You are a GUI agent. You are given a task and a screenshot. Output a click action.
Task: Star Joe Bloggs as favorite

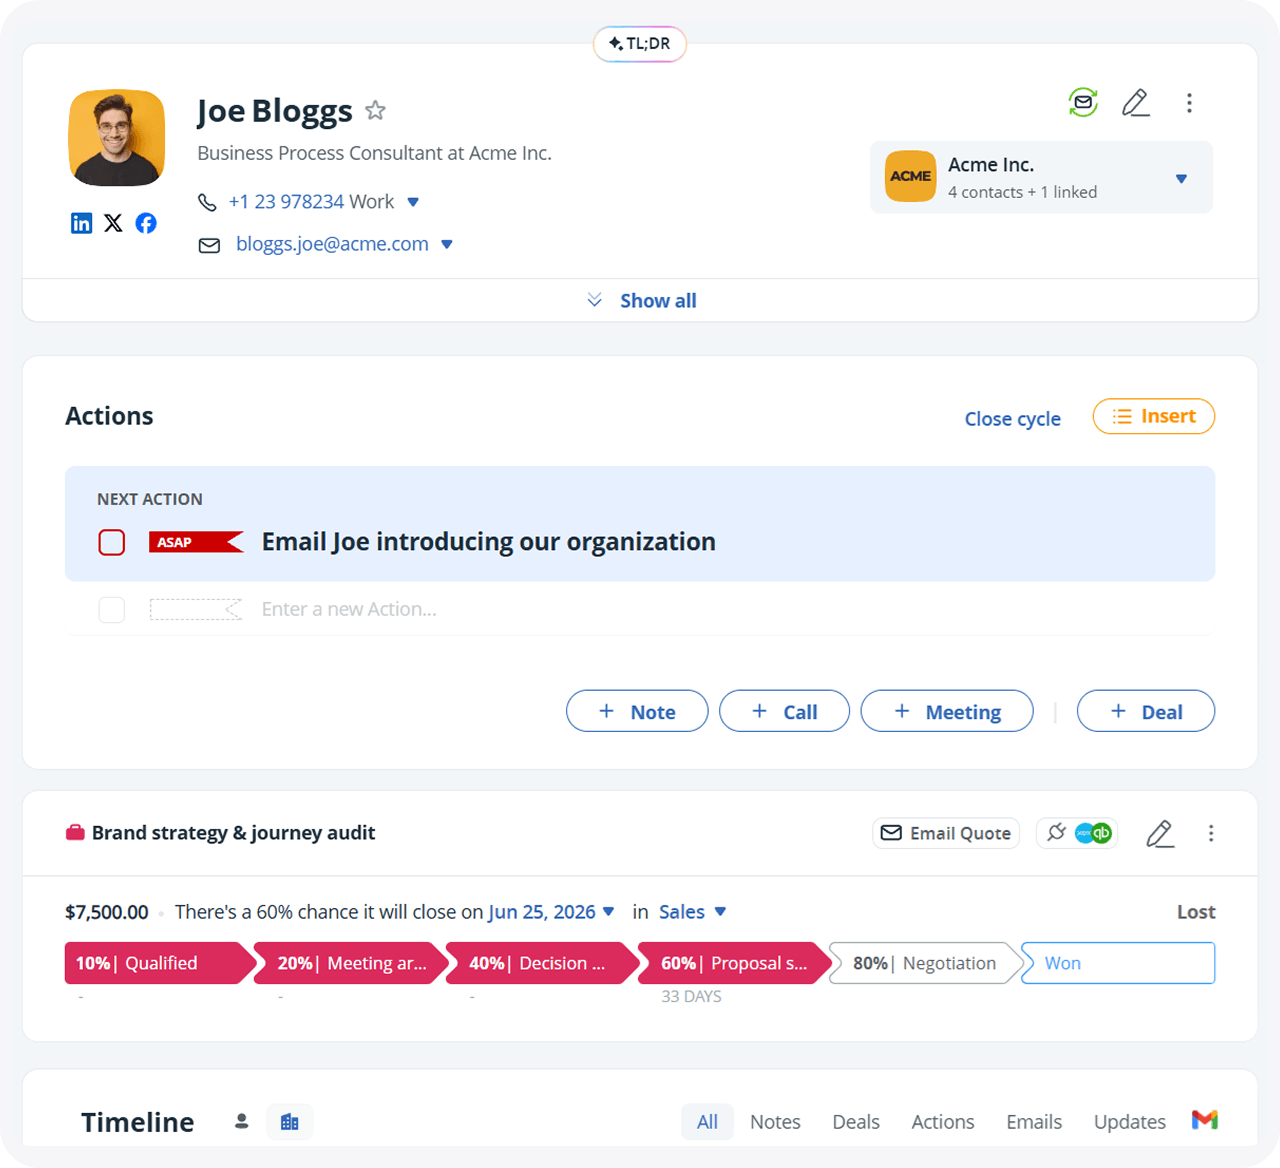click(375, 110)
